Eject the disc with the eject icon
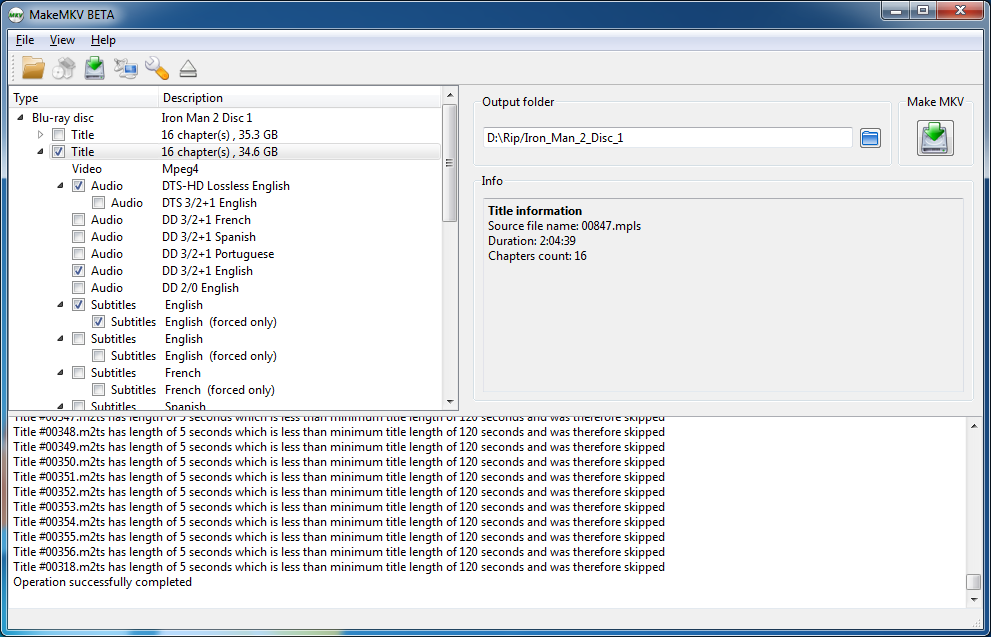This screenshot has height=637, width=991. 188,68
